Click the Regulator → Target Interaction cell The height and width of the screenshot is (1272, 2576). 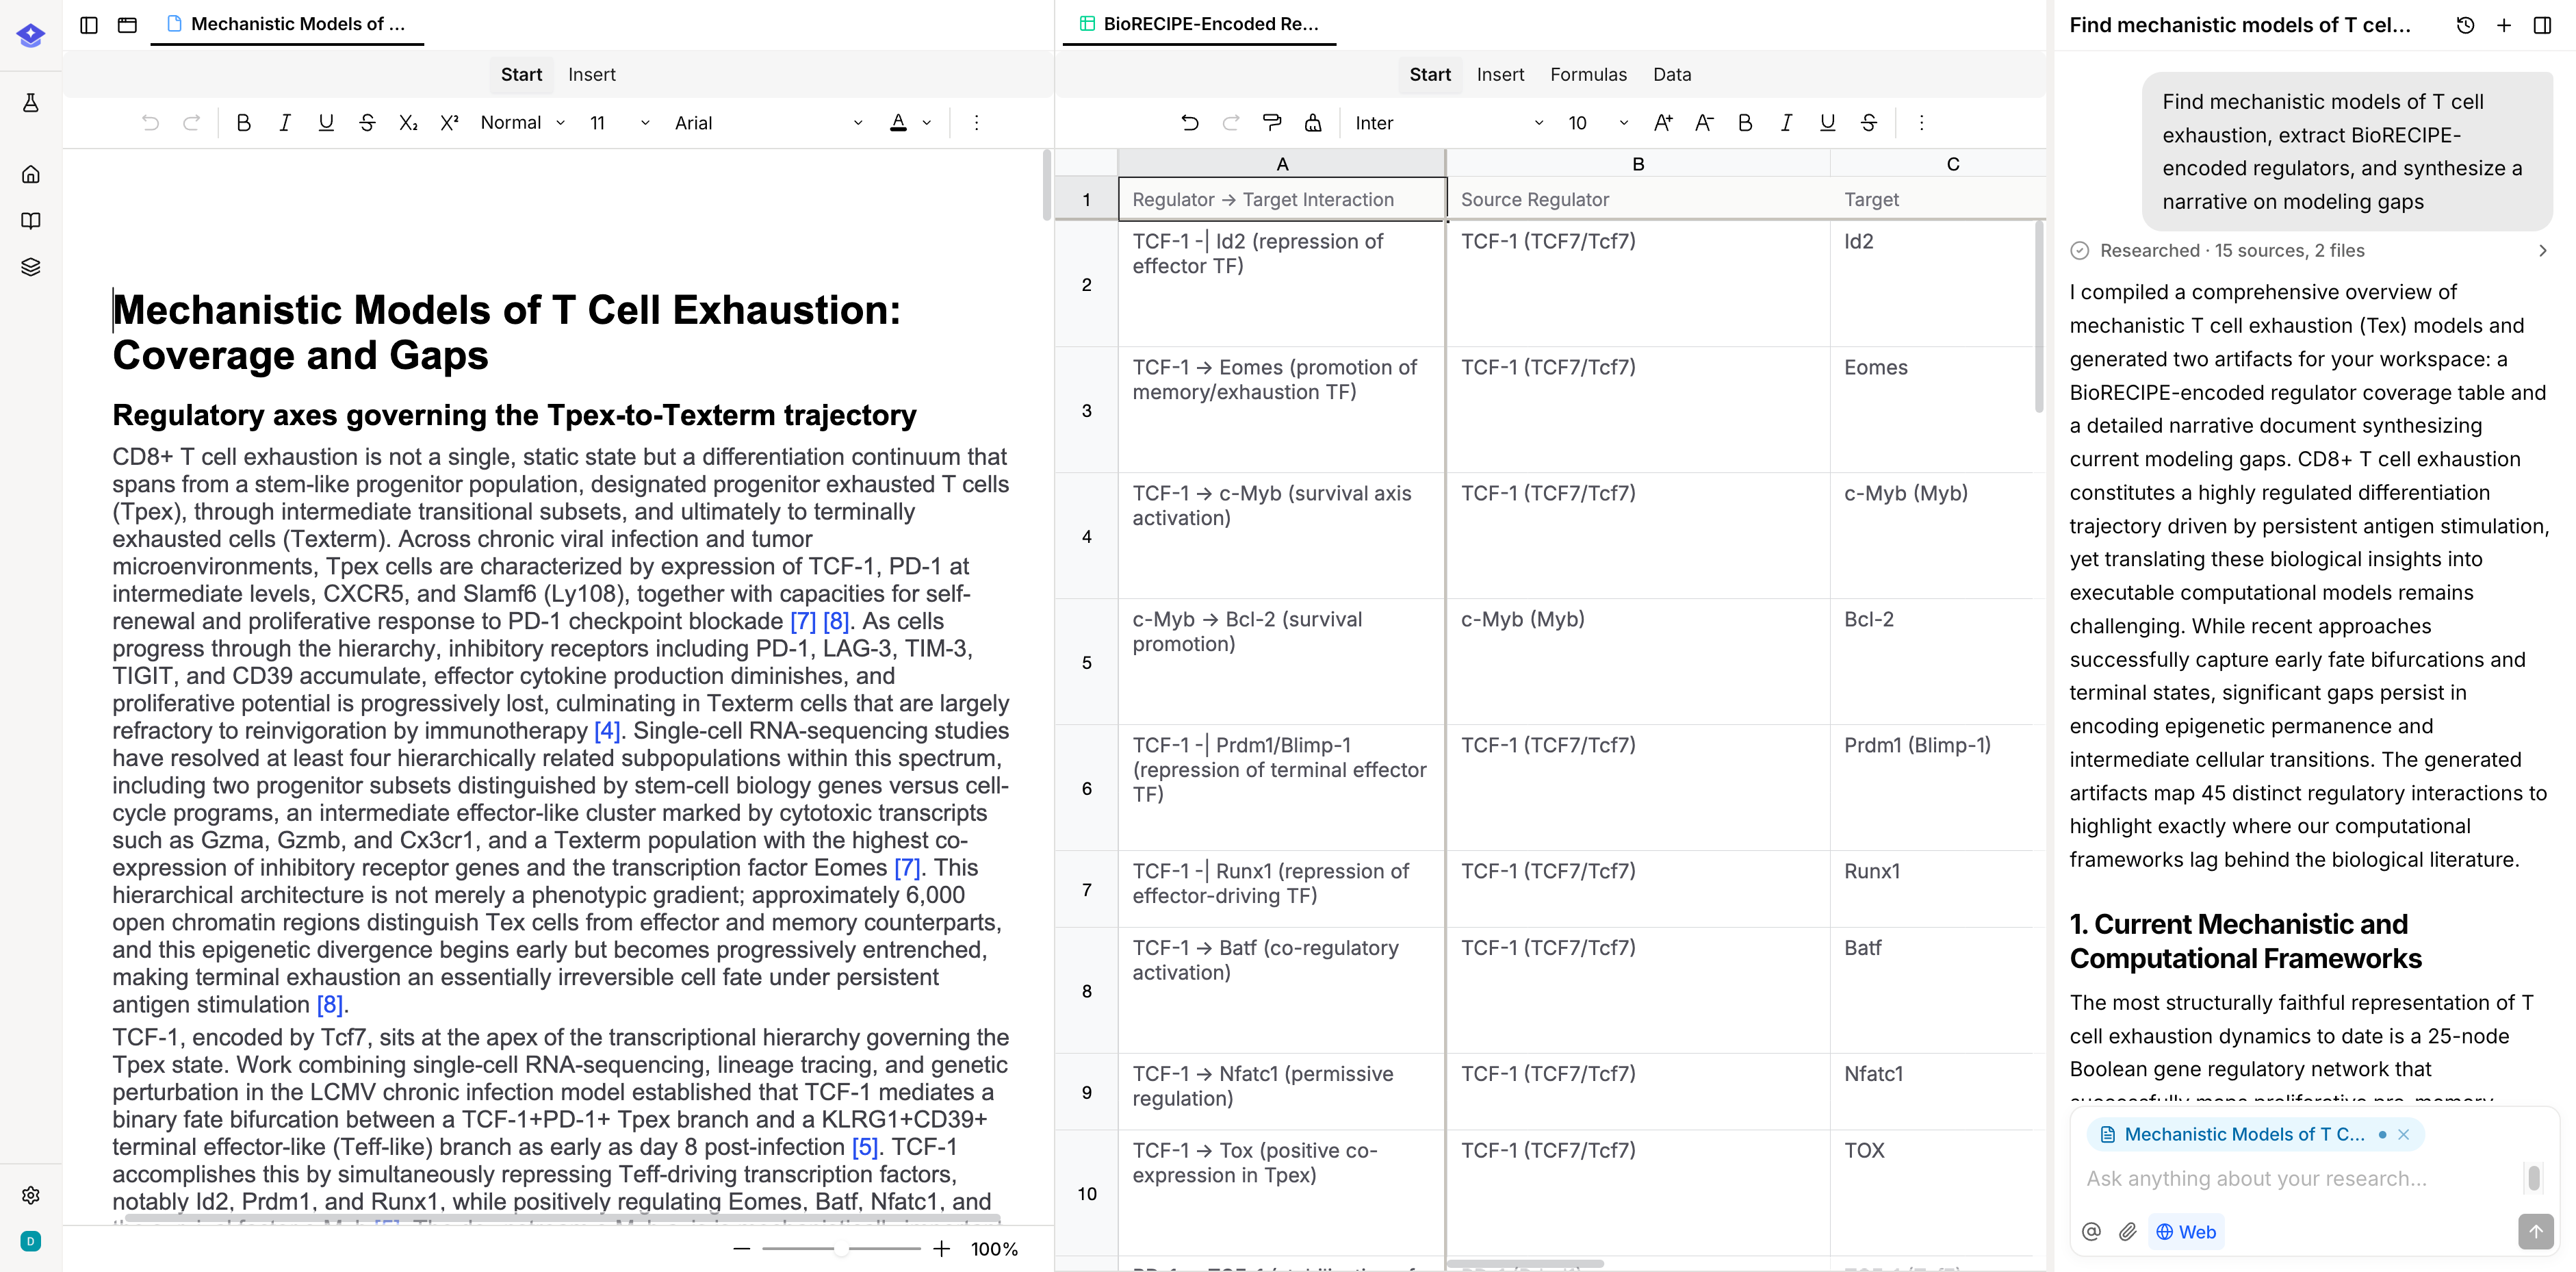(1282, 199)
